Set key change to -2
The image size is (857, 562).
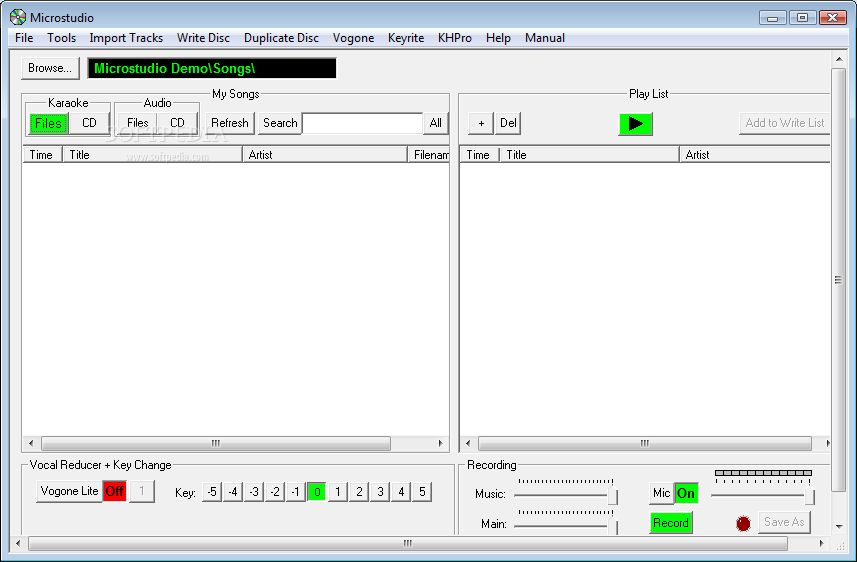tap(275, 492)
